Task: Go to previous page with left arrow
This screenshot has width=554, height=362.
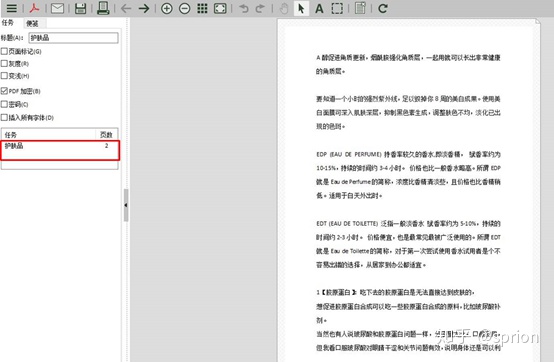Action: 126,8
